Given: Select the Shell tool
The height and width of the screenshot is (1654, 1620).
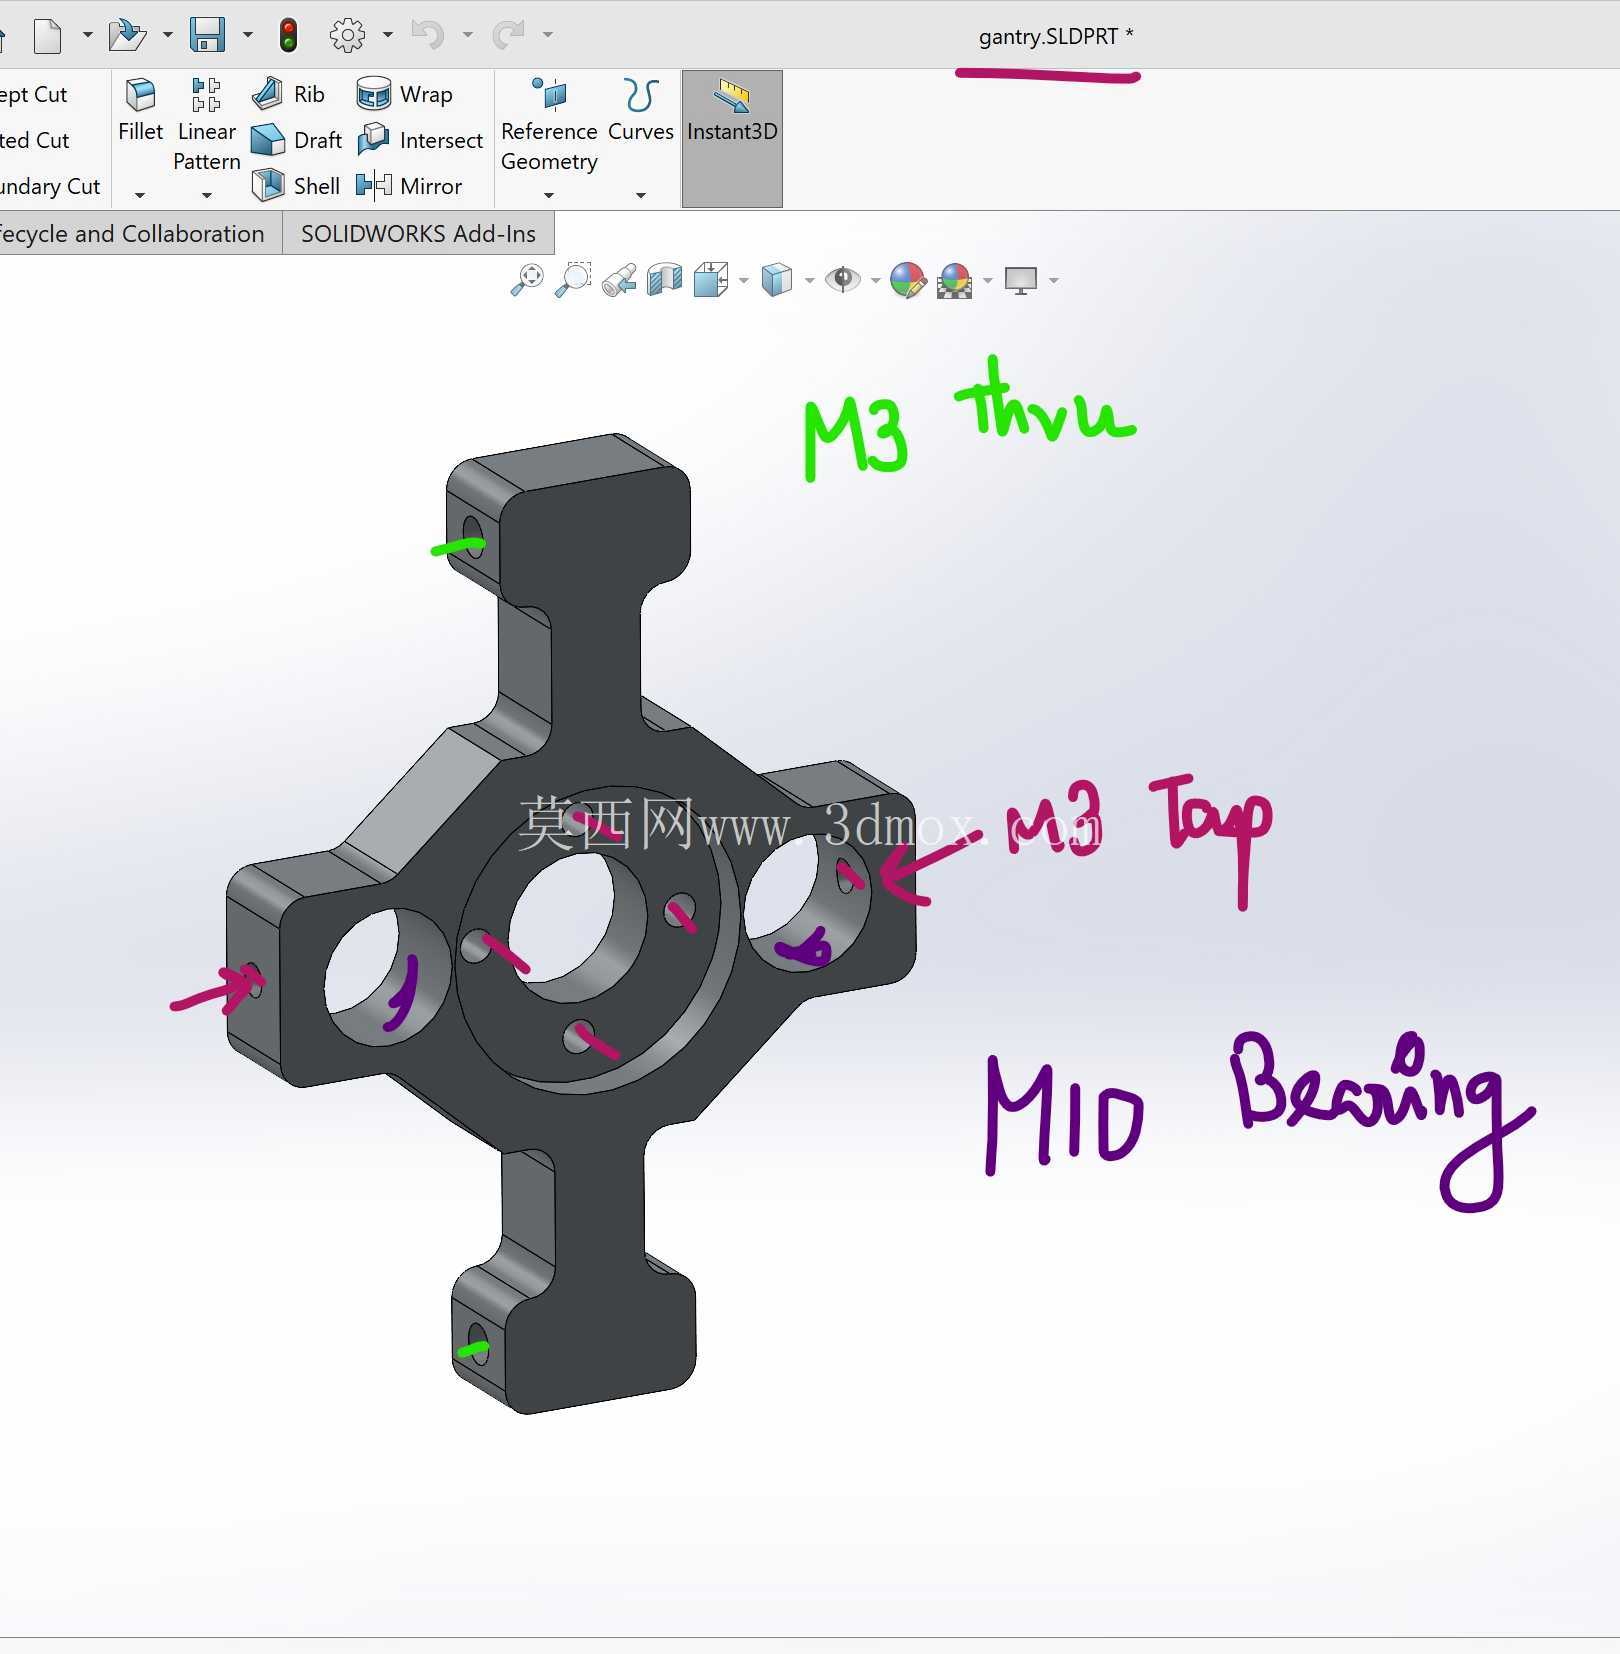Looking at the screenshot, I should [x=296, y=186].
